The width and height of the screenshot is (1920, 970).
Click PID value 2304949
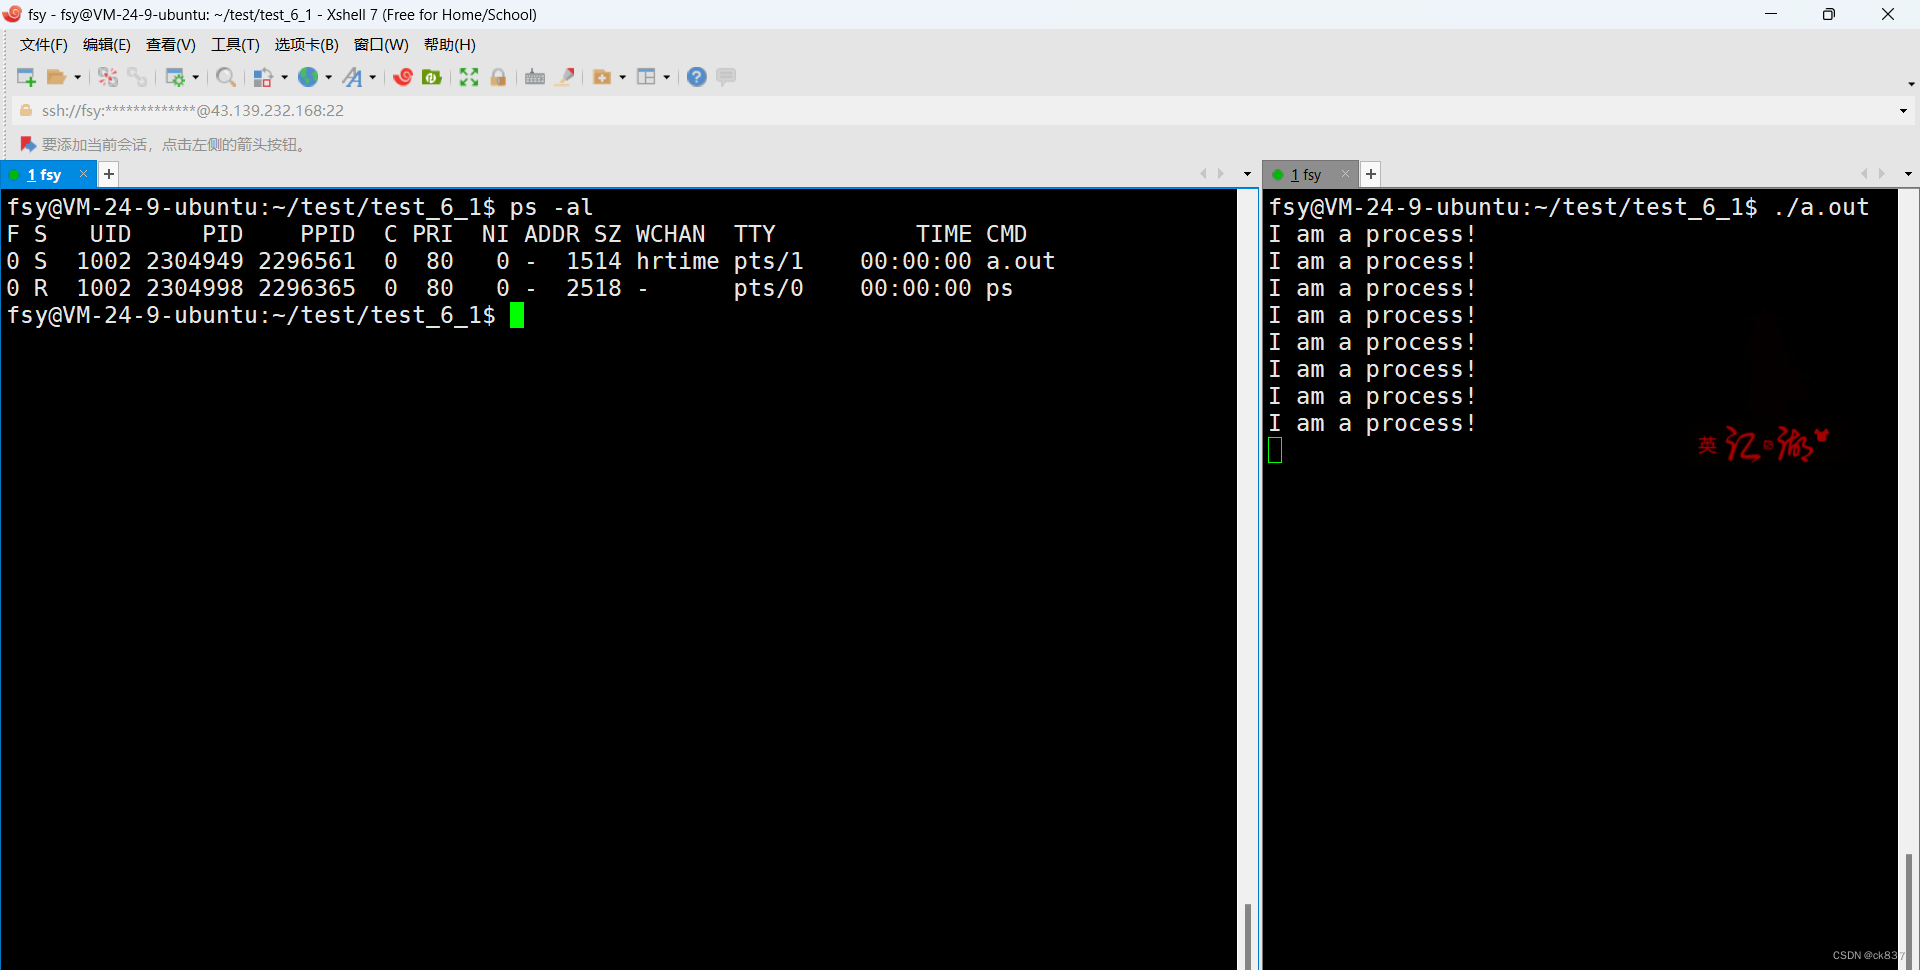195,261
